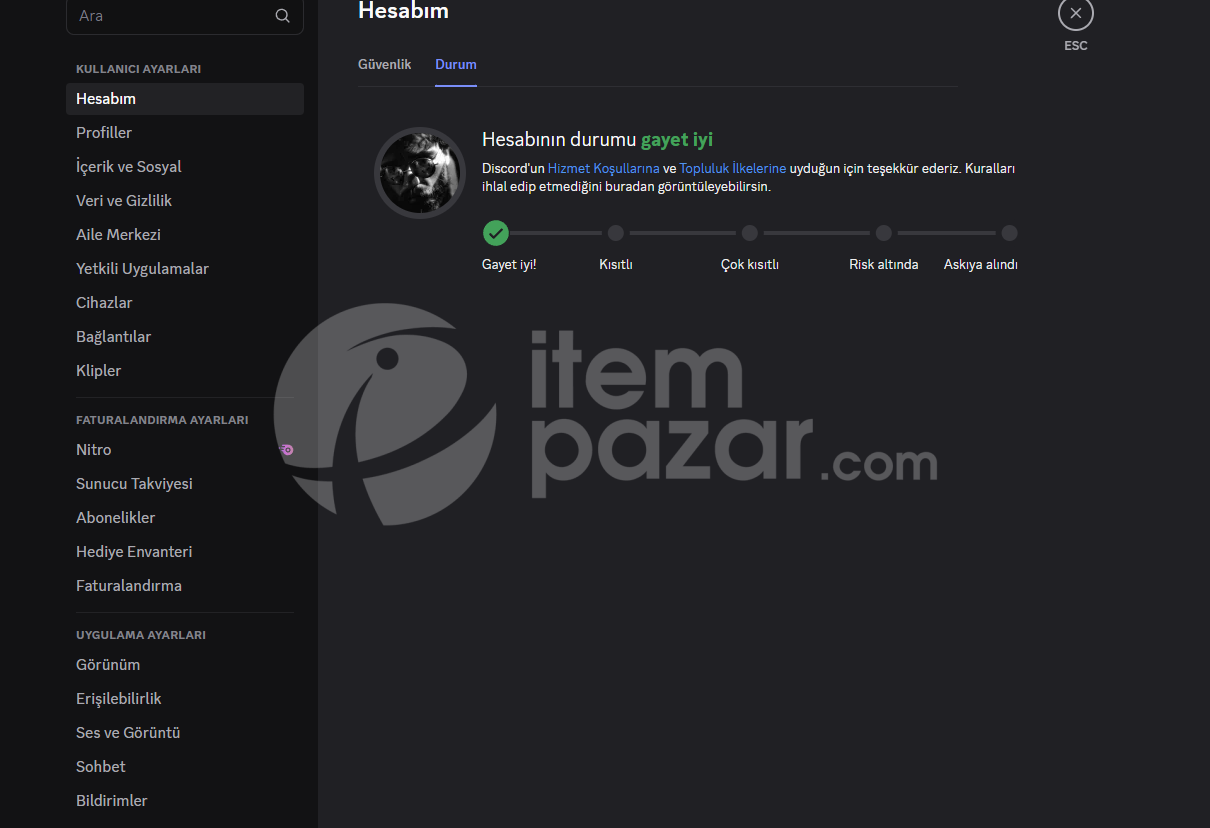Switch to the Güvenlik tab
Screen dimensions: 1210x828
(385, 64)
